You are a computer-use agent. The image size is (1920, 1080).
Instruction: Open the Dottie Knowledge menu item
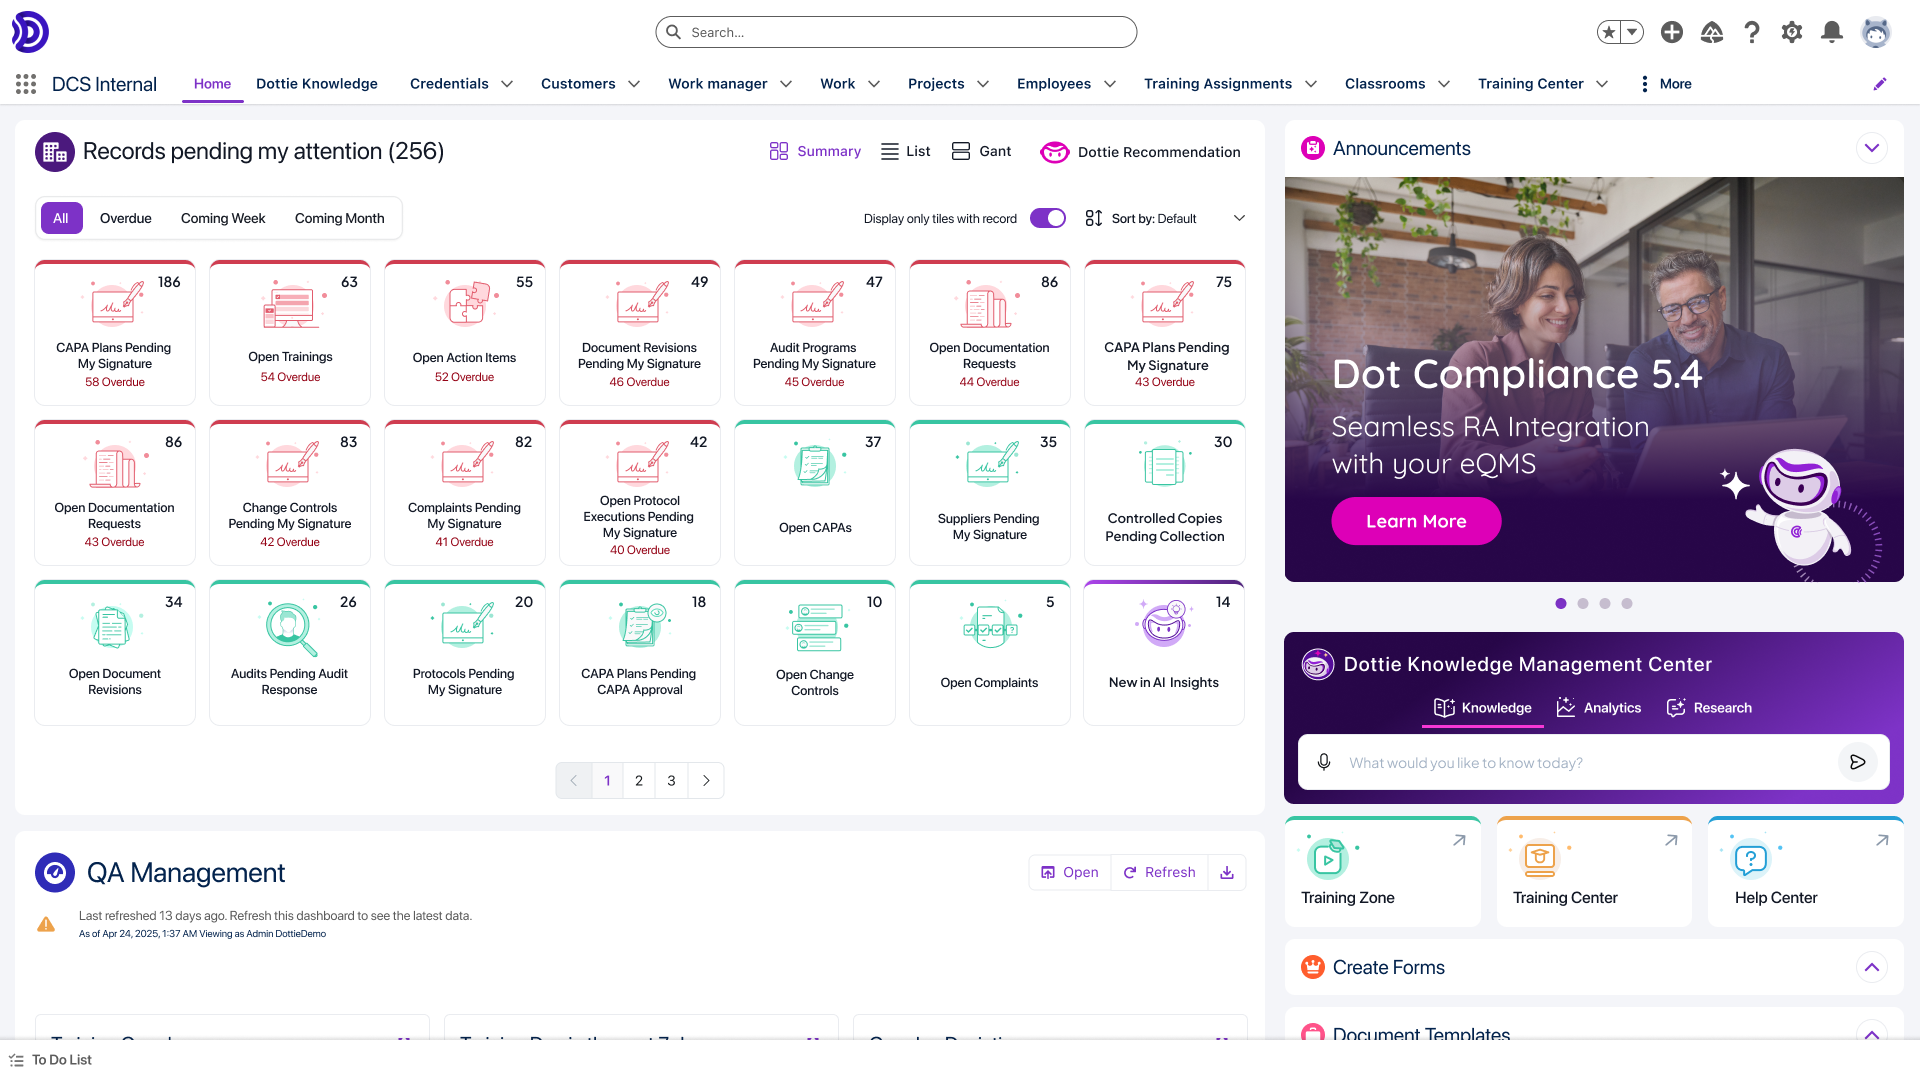click(x=316, y=84)
